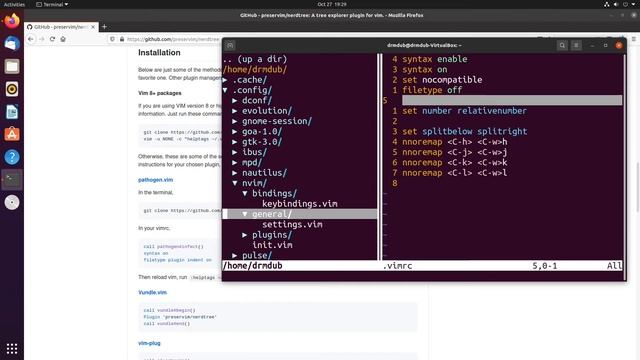Select keybindings.vim in the tree
This screenshot has height=360, width=640.
(x=300, y=204)
